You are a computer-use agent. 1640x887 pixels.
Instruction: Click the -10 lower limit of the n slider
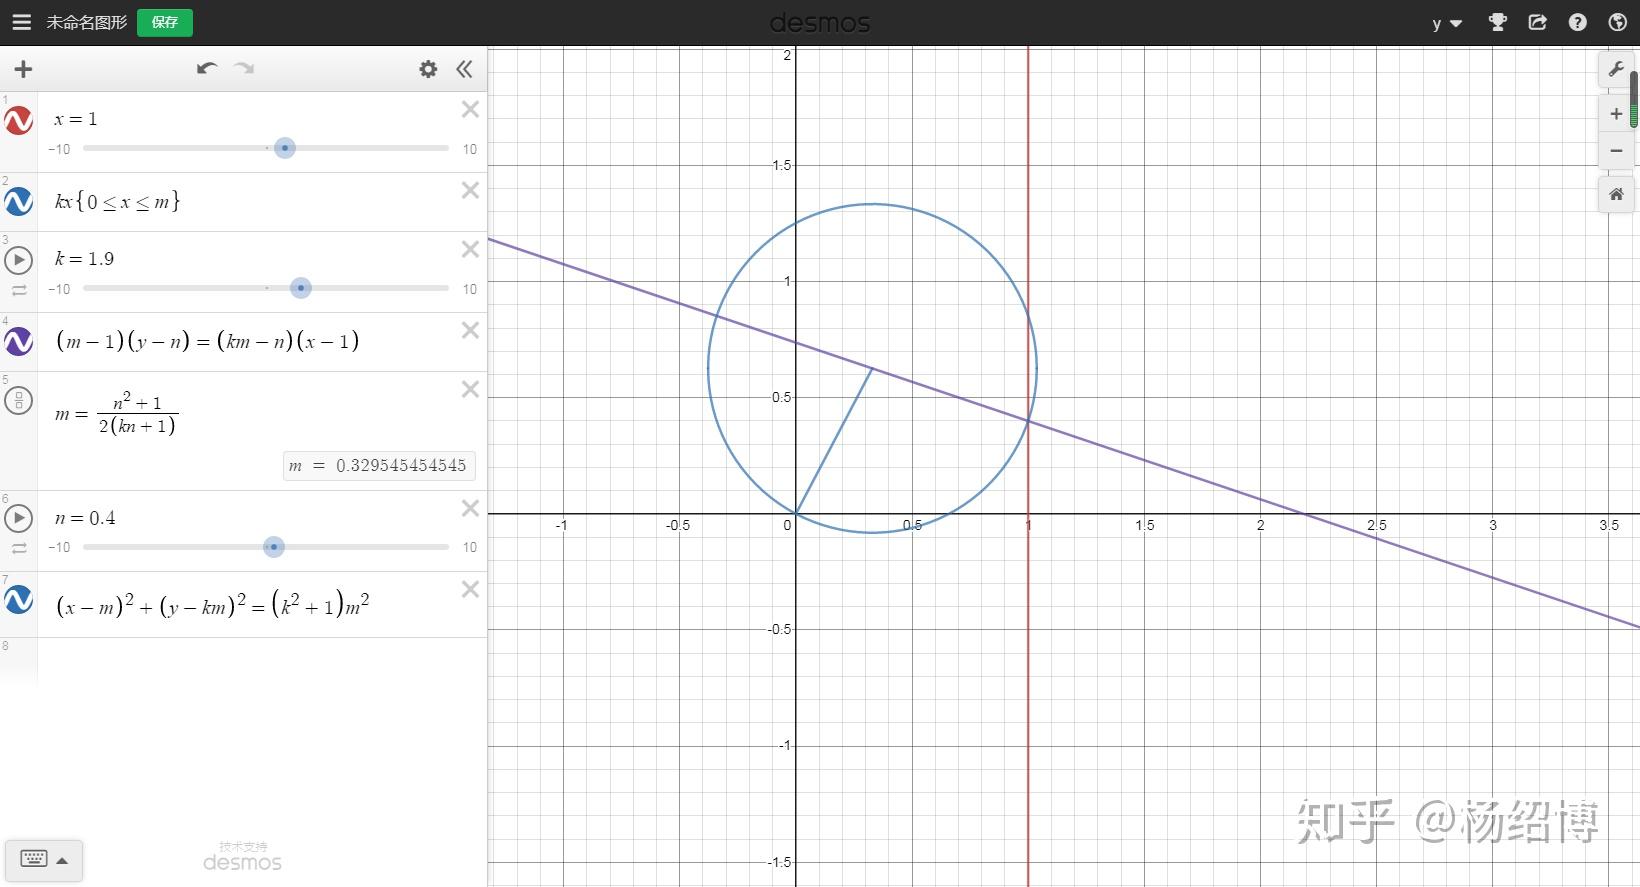[x=59, y=547]
